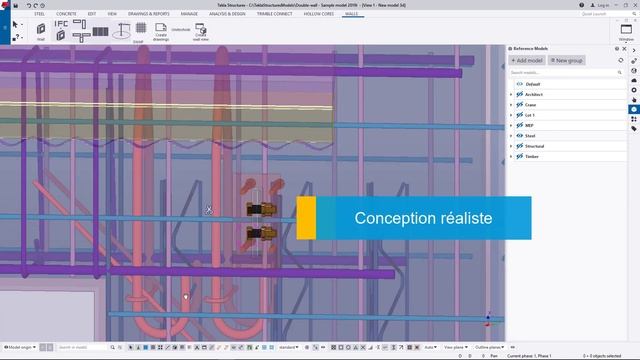The height and width of the screenshot is (360, 640).
Task: Open the standard selection filter dropdown
Action: 289,347
